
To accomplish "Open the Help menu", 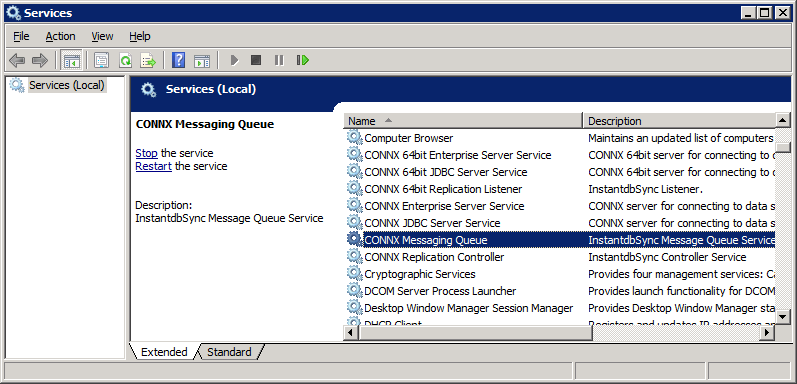I will click(x=140, y=36).
